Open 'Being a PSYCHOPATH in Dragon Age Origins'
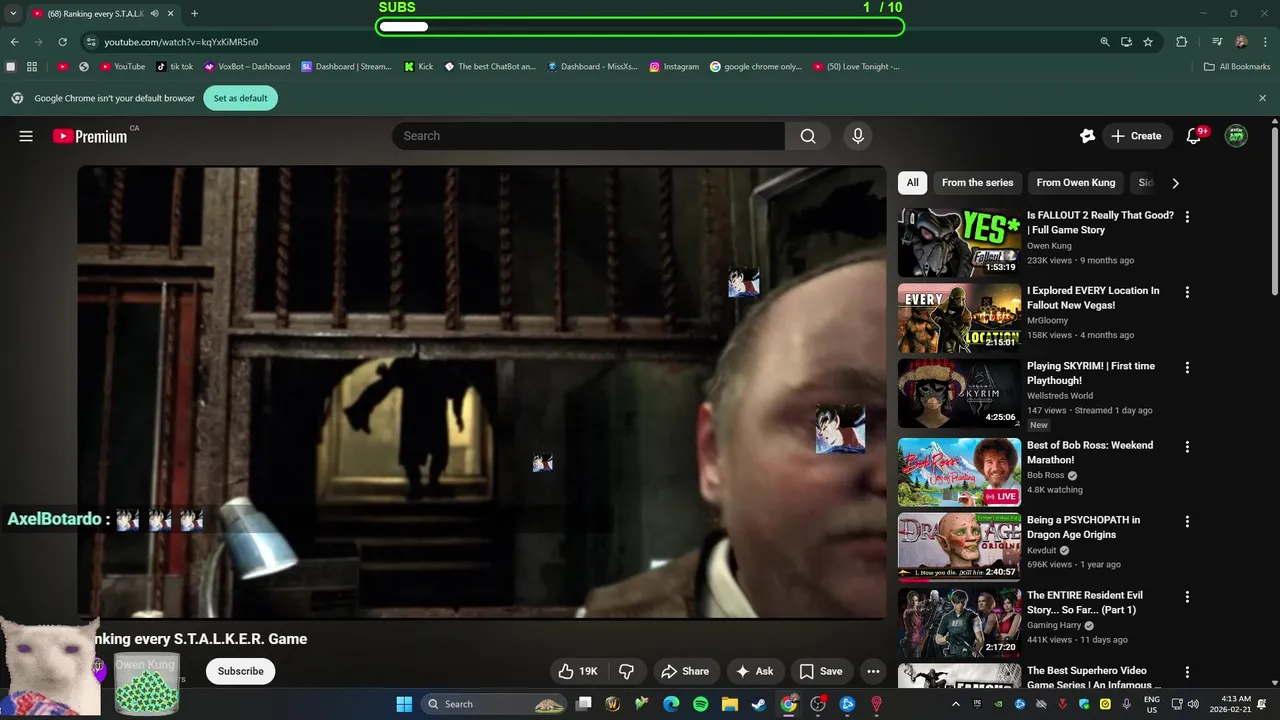Screen dimensions: 1280x720 pyautogui.click(x=1083, y=527)
